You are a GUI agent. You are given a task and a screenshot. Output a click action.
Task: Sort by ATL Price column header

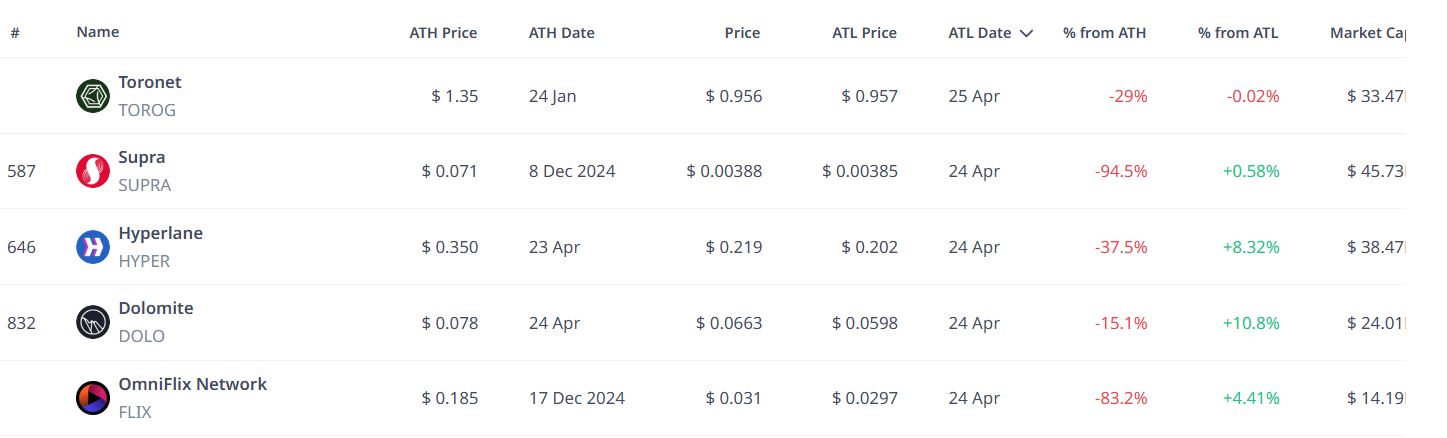pos(864,33)
